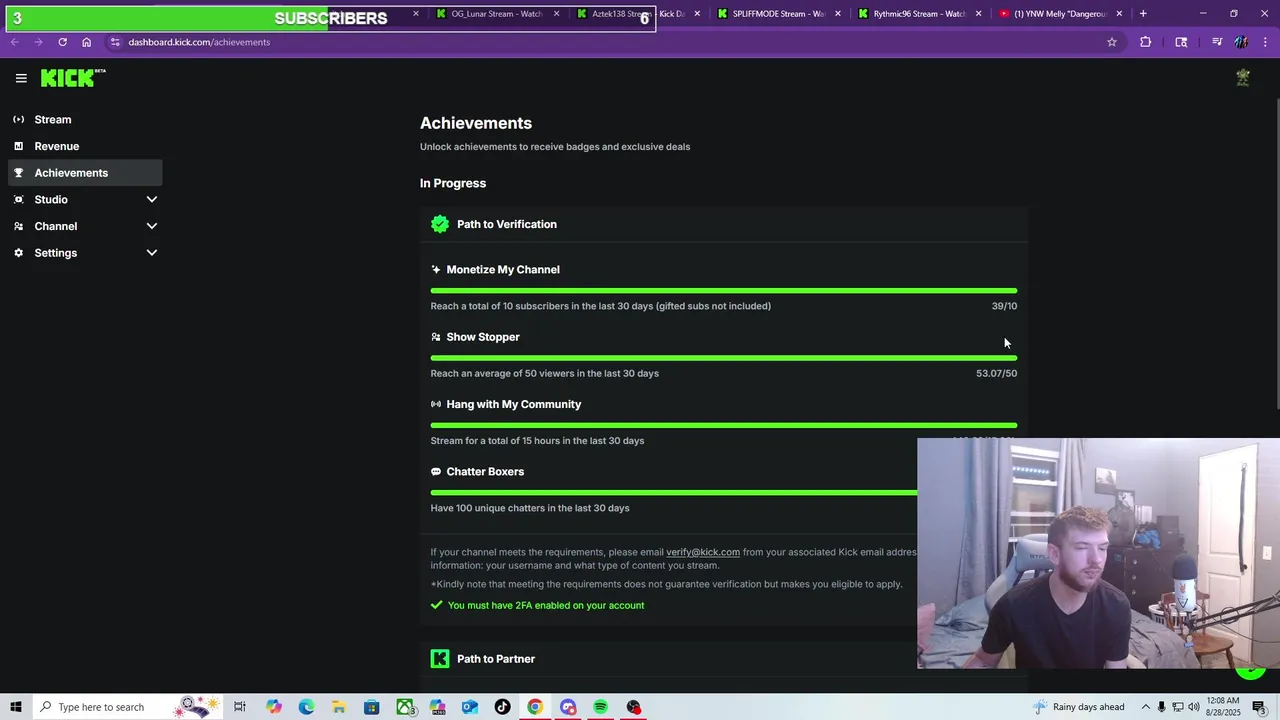Screen dimensions: 1280x720
Task: Click the 39/10 subscriber count
Action: 1004,306
